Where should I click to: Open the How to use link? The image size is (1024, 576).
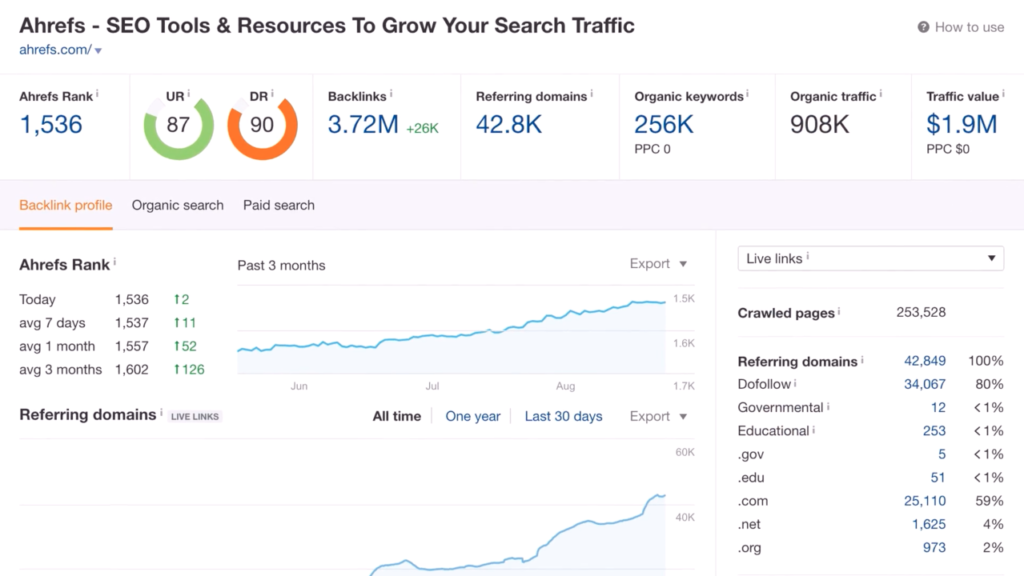point(969,27)
